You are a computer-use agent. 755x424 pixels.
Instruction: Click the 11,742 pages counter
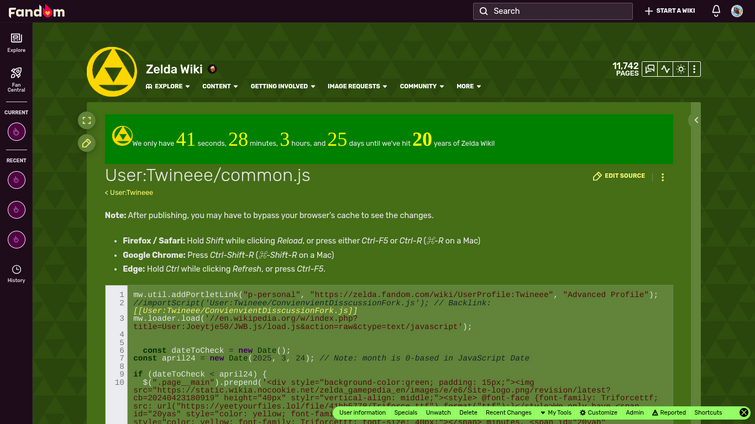(625, 69)
